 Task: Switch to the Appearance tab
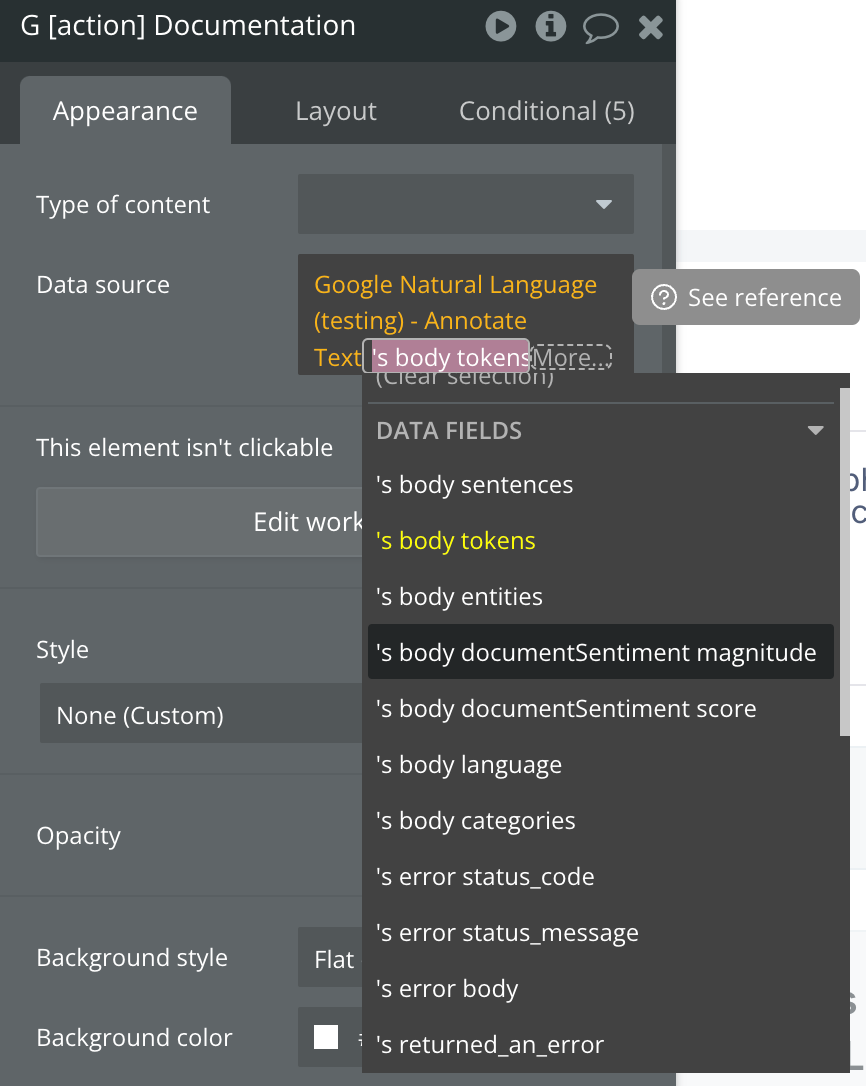pyautogui.click(x=125, y=111)
